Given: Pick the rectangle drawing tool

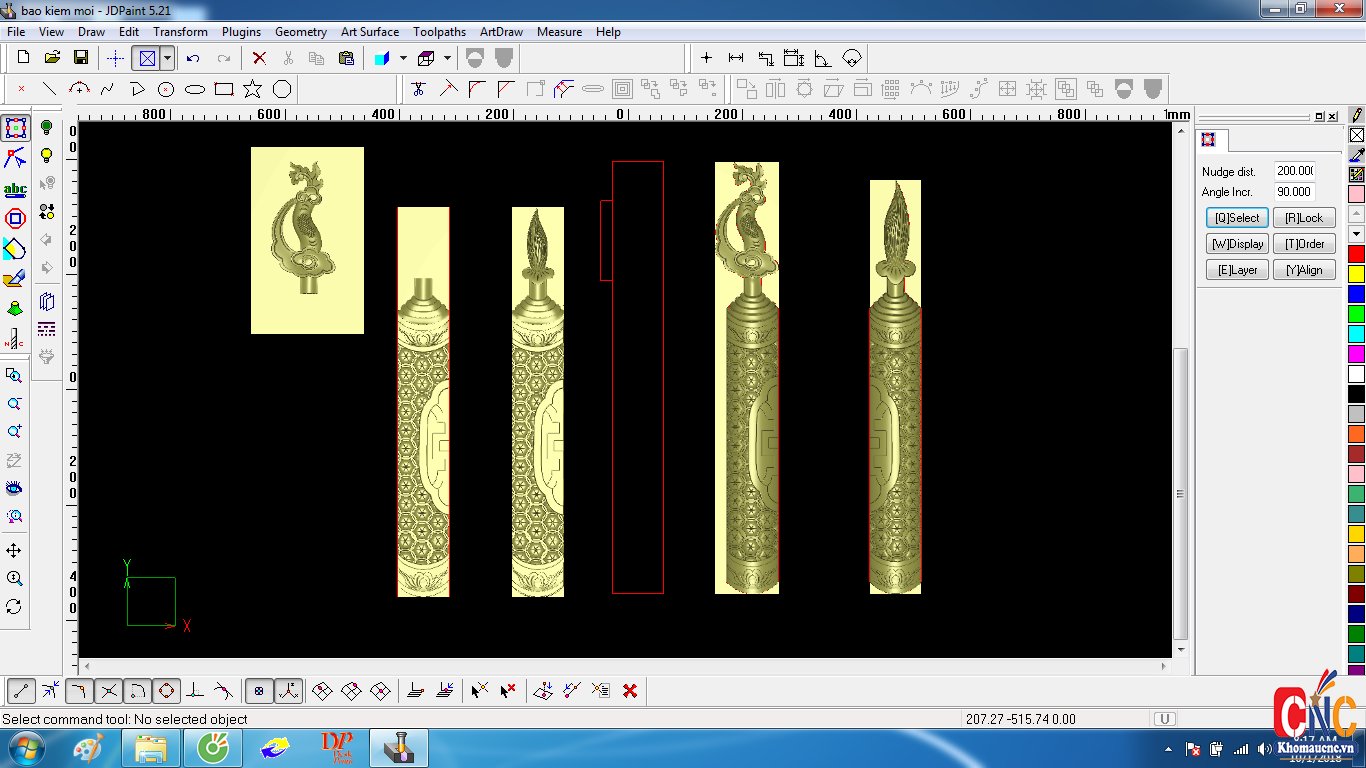Looking at the screenshot, I should pyautogui.click(x=224, y=89).
